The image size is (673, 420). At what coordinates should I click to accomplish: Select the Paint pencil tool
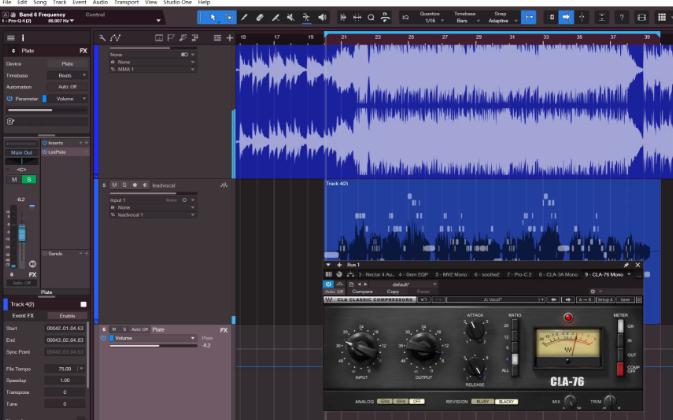click(x=244, y=18)
